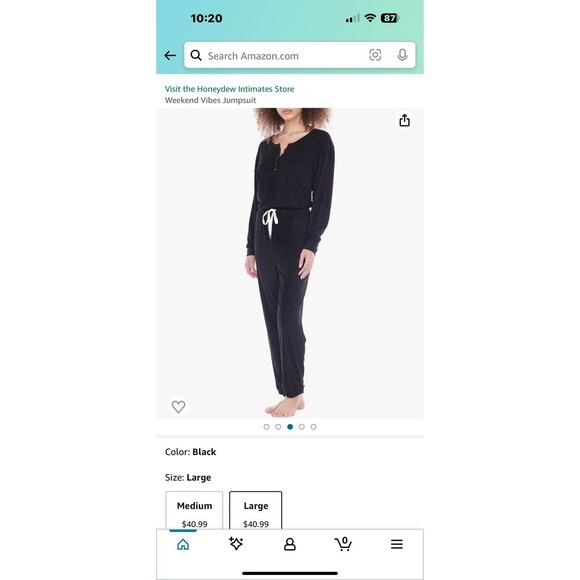Open the sparkle AI assistant tab
The width and height of the screenshot is (580, 580).
coord(236,543)
